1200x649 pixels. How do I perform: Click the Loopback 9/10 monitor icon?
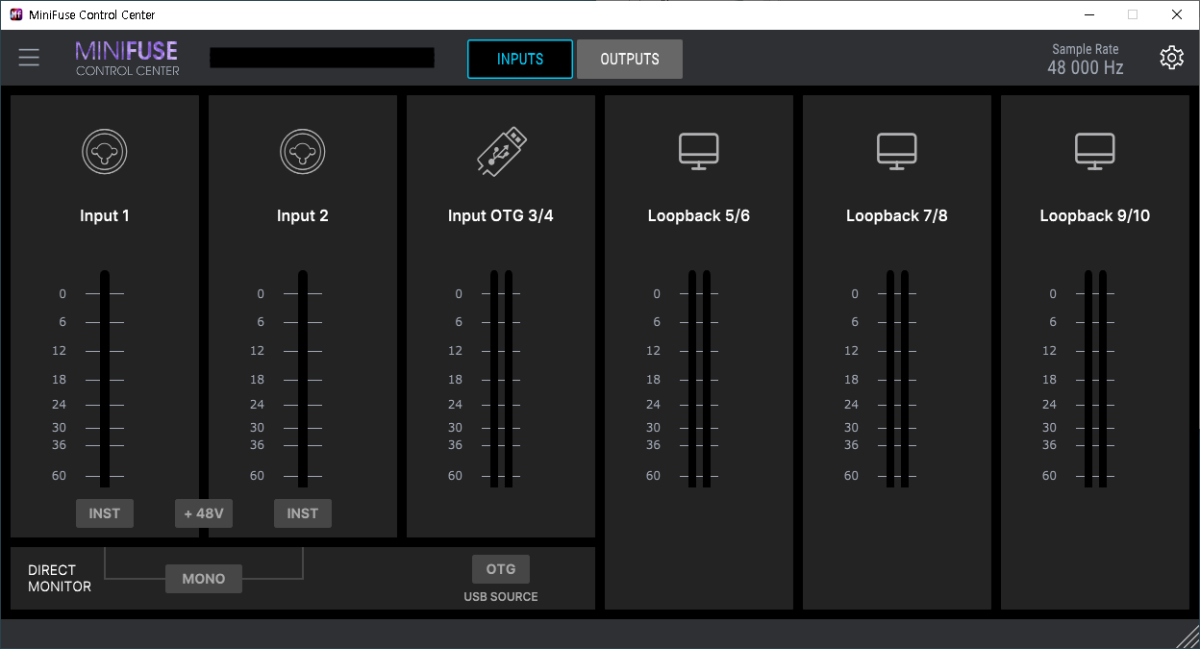[x=1094, y=152]
